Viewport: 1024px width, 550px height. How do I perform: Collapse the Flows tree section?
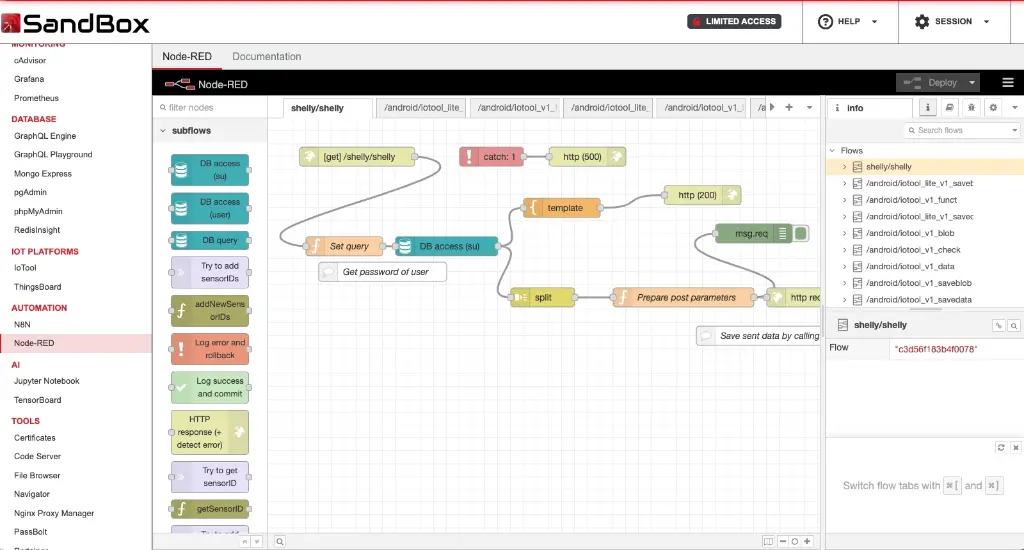coord(833,150)
